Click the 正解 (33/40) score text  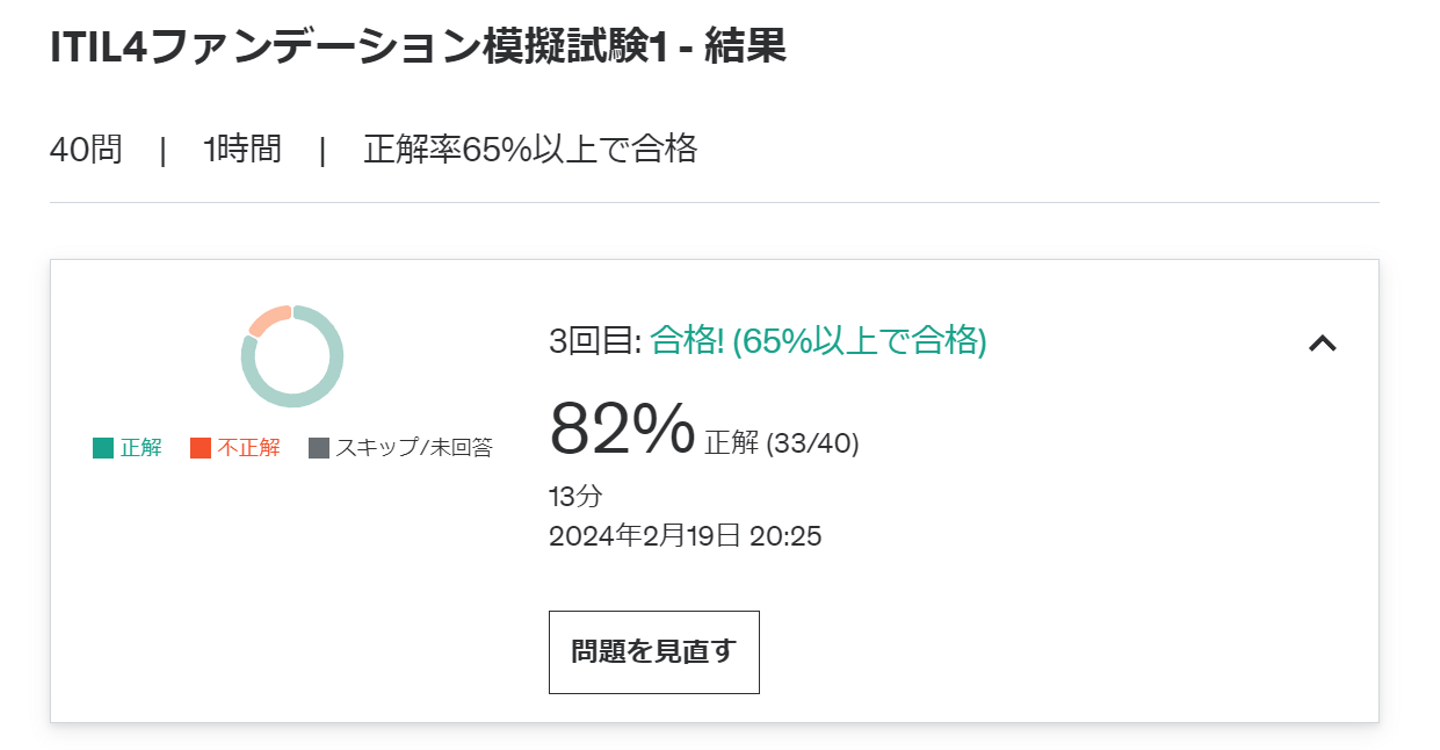tap(782, 443)
